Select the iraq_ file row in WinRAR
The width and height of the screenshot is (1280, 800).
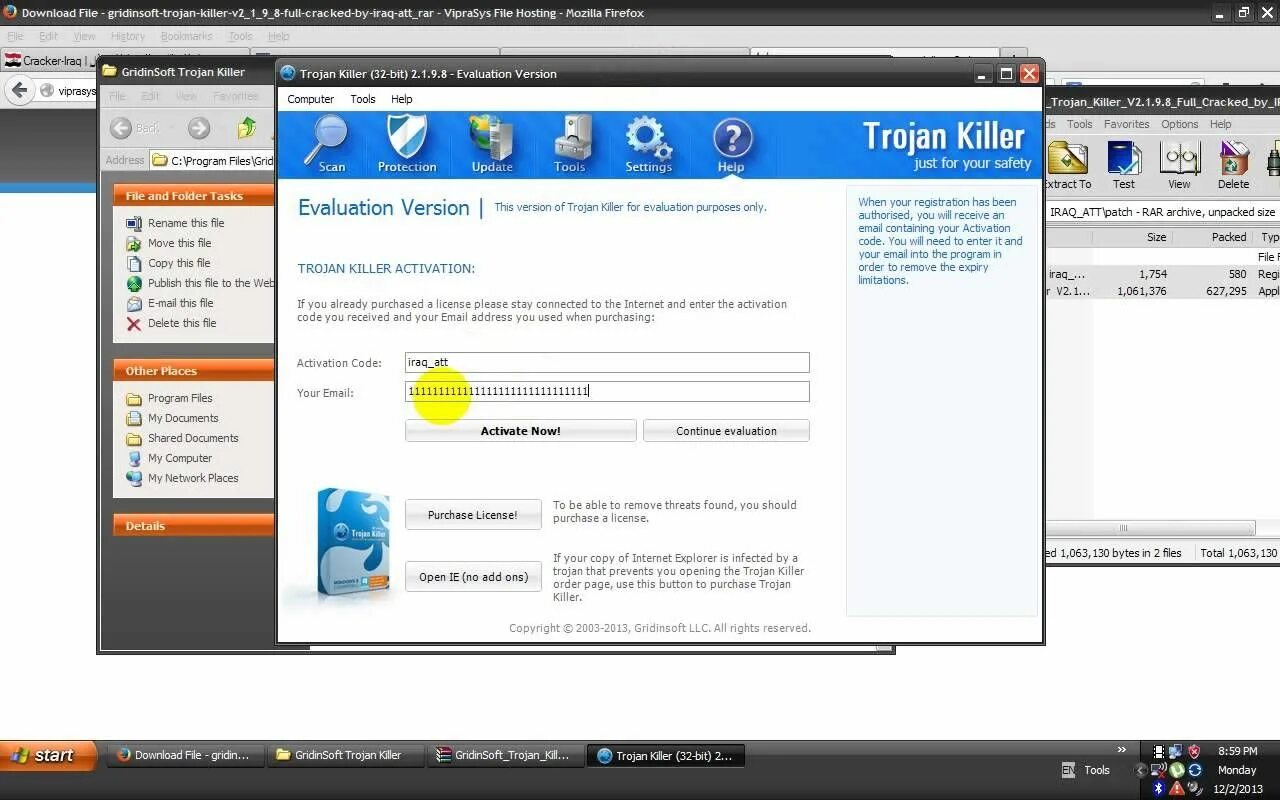coord(1163,274)
